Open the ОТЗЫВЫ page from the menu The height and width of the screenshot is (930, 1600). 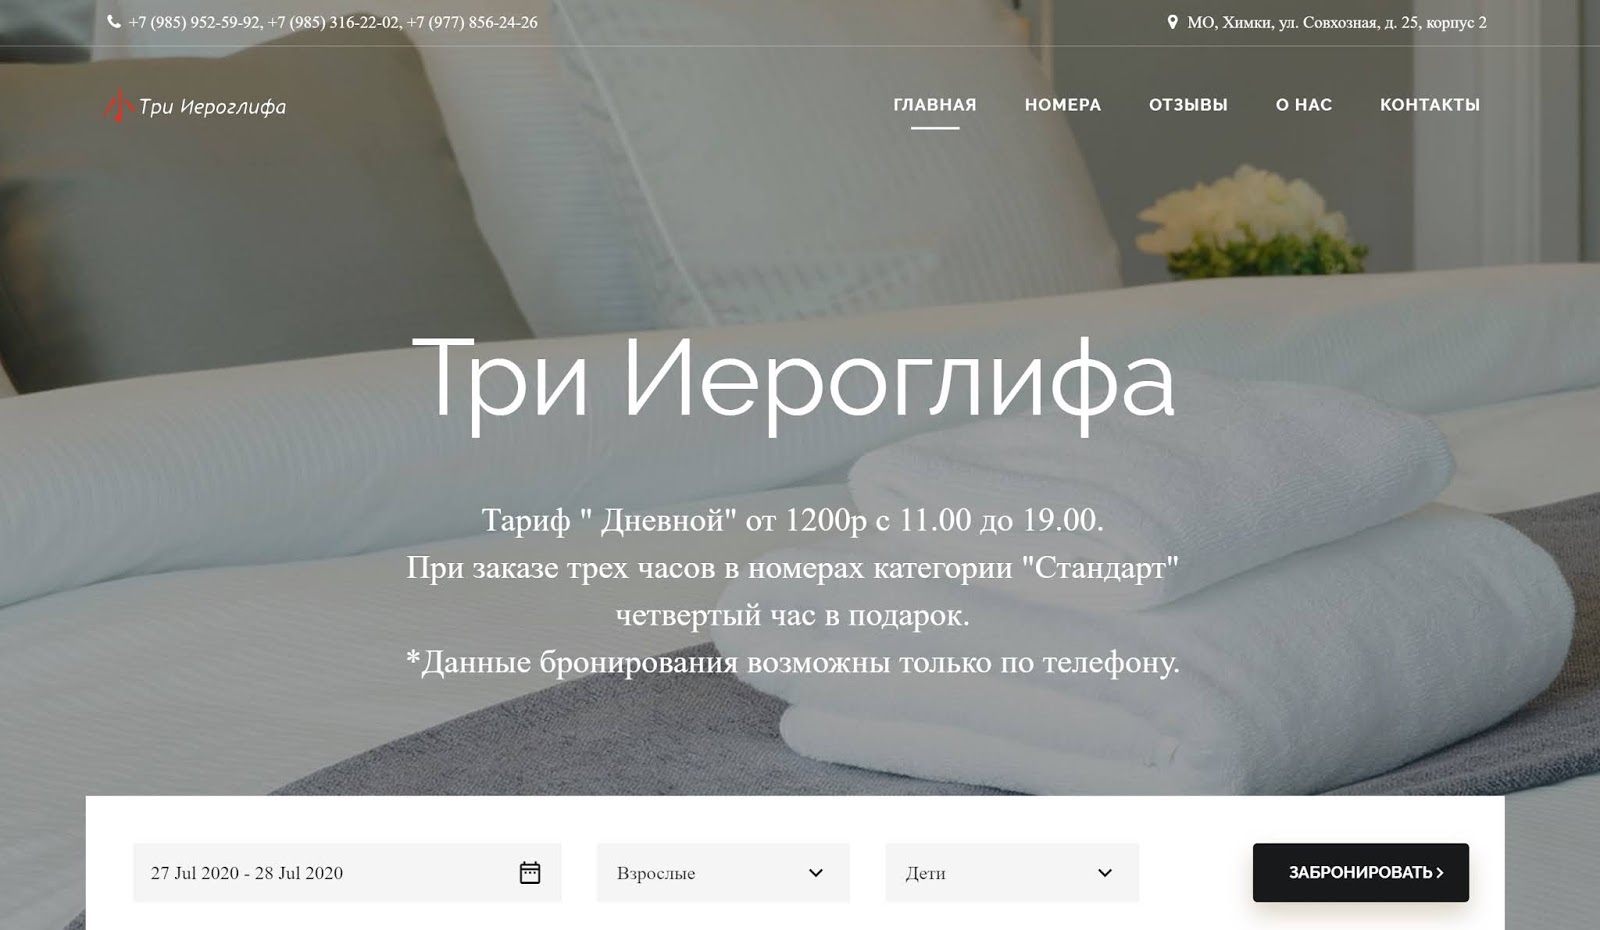coord(1188,105)
